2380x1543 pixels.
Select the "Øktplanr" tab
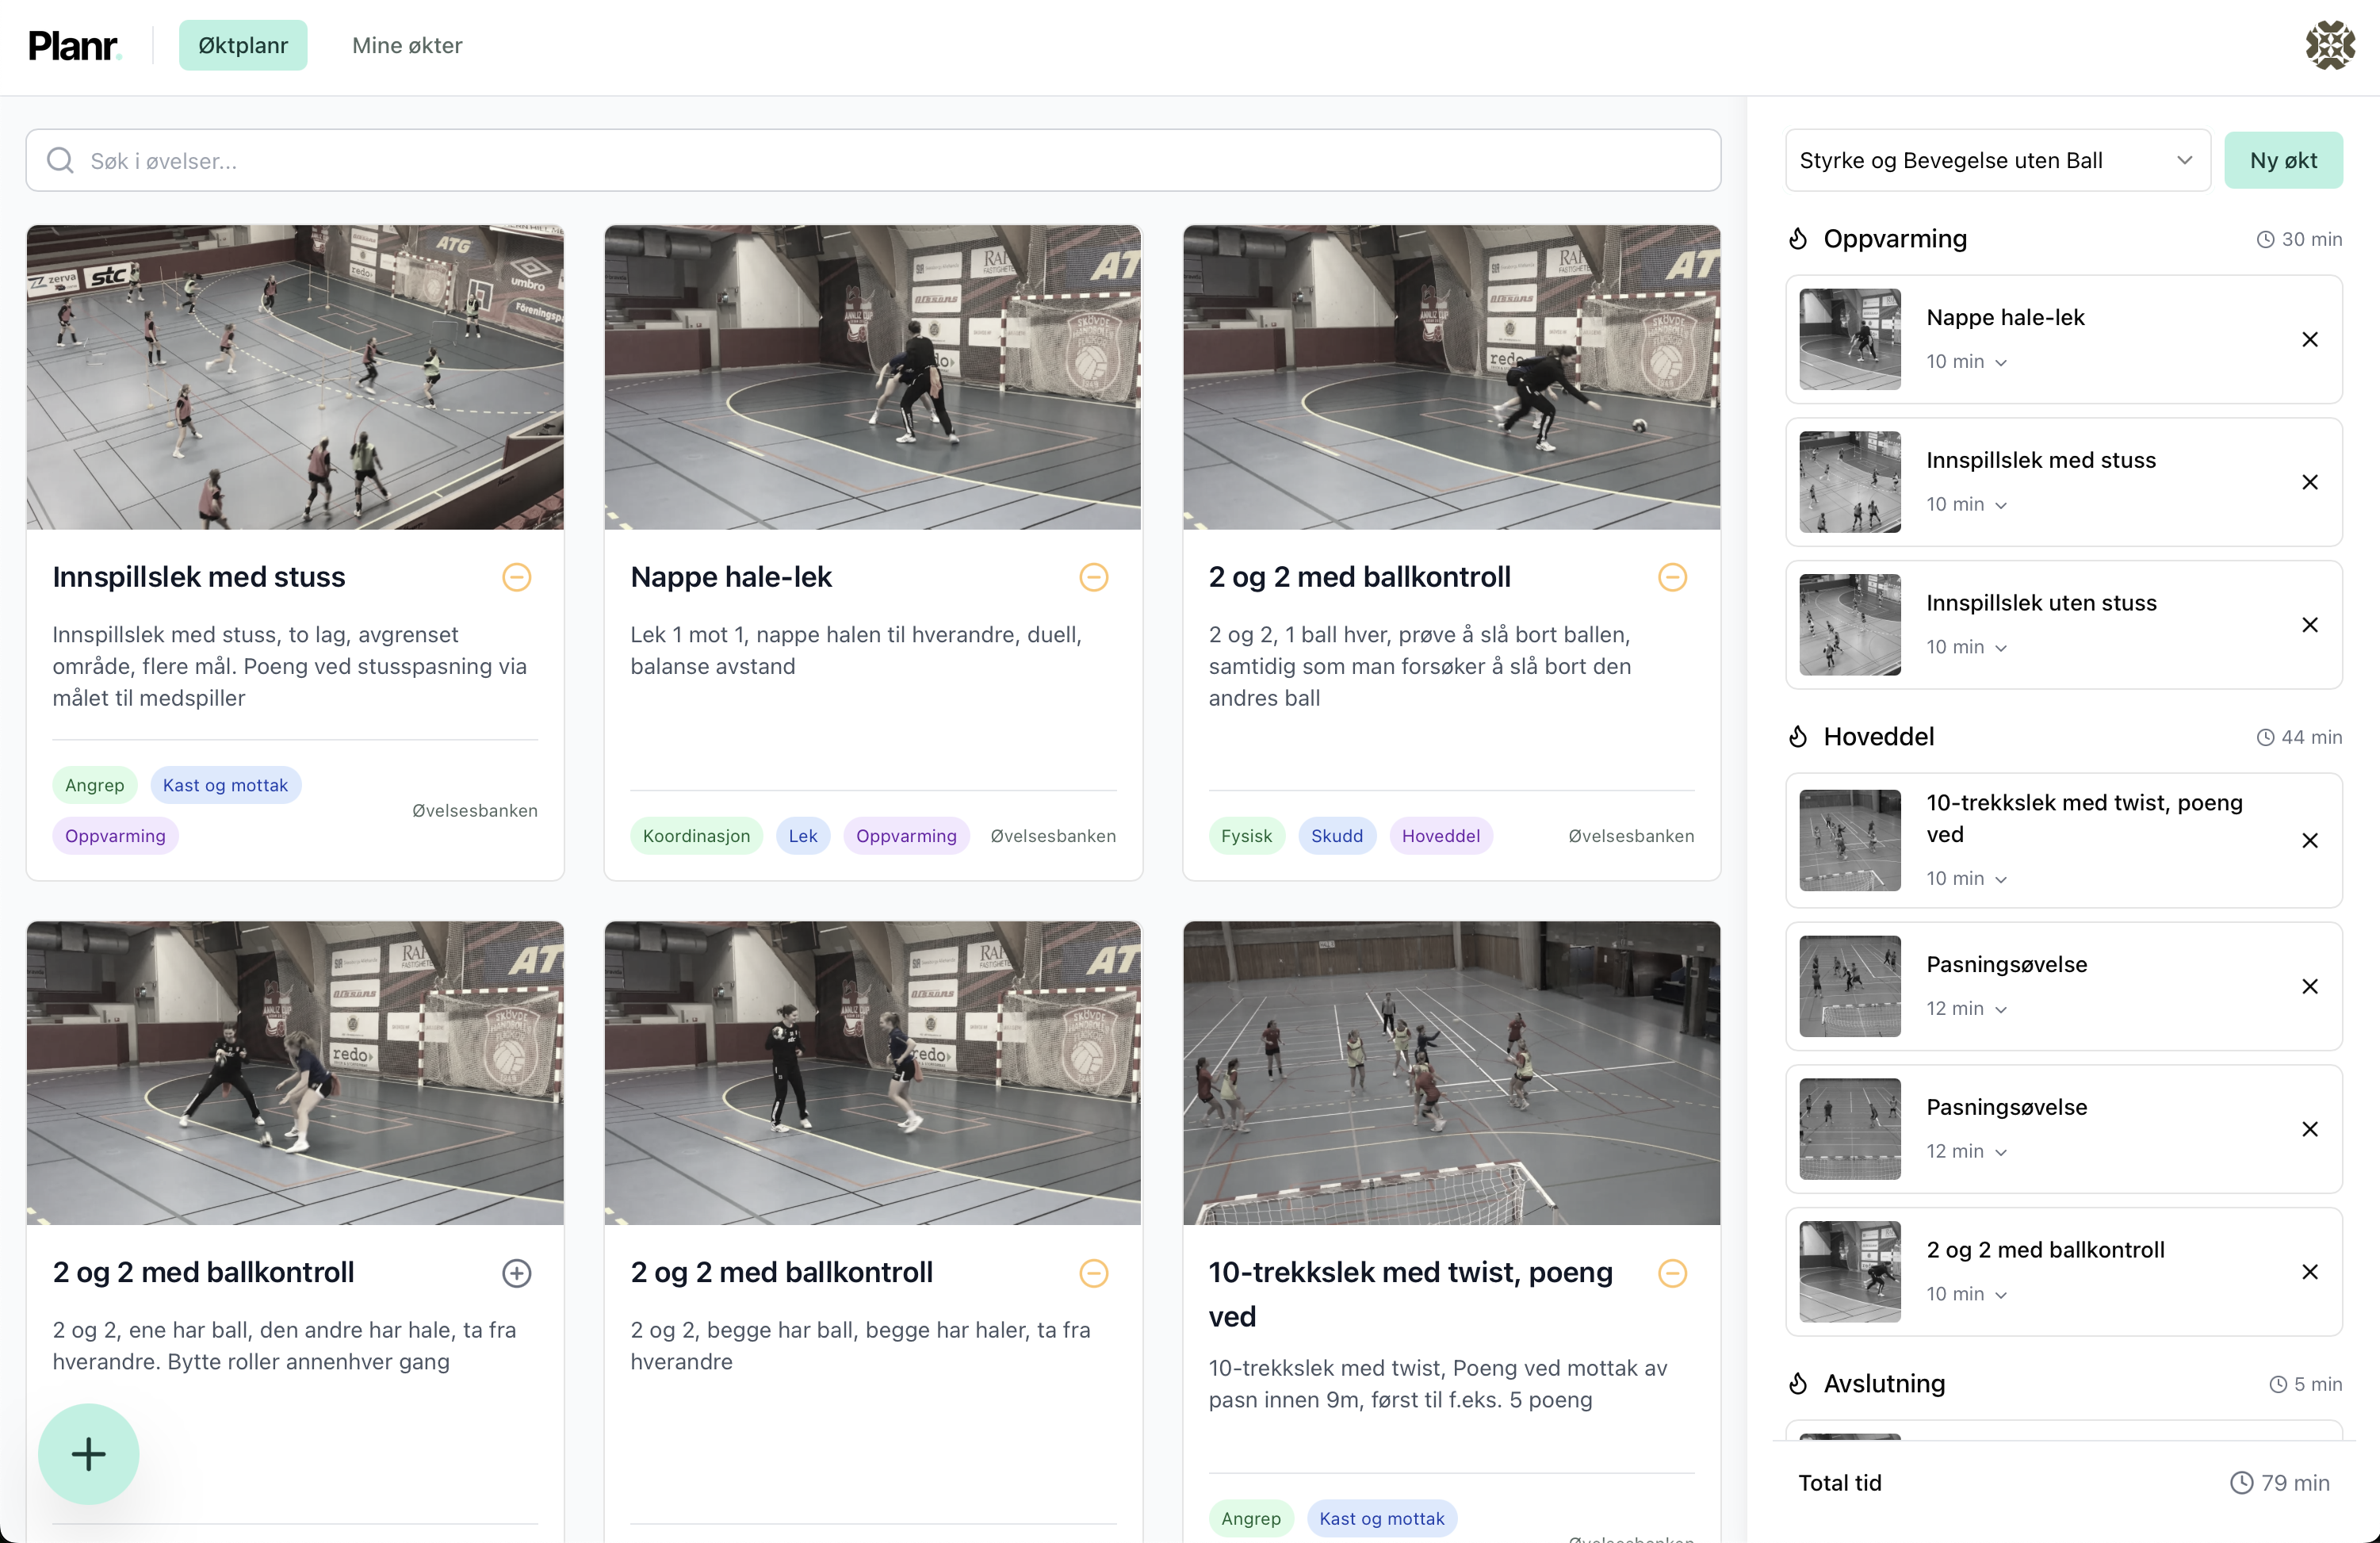pos(243,45)
